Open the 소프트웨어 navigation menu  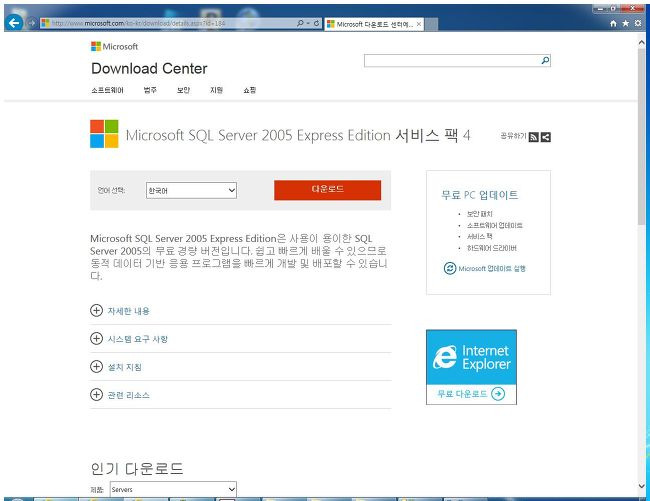[107, 90]
